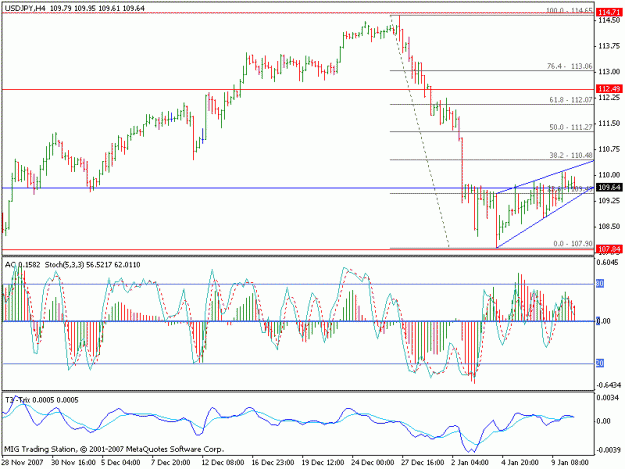The height and width of the screenshot is (469, 625).
Task: Click the 24 Dec 00:00 date label
Action: (x=372, y=463)
